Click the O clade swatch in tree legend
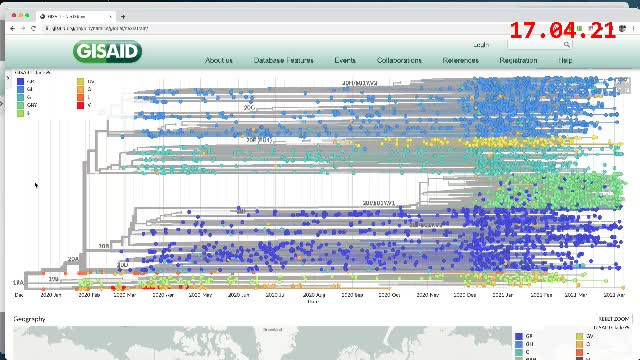Image resolution: width=640 pixels, height=360 pixels. click(80, 89)
